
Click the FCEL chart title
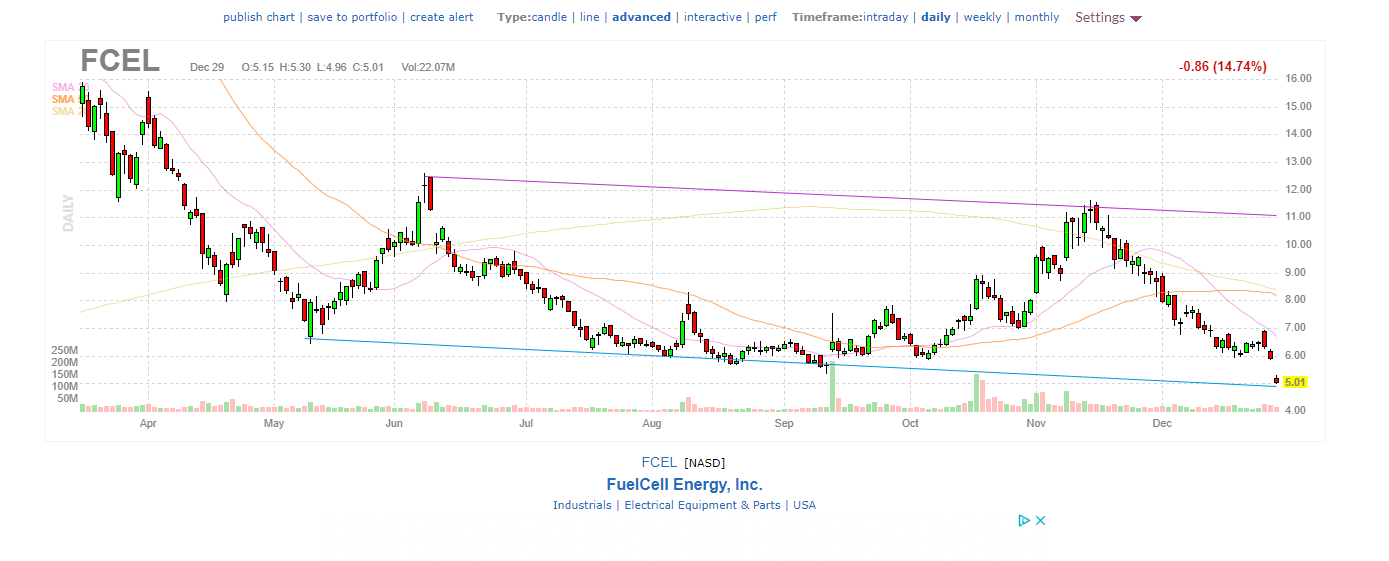tap(120, 61)
